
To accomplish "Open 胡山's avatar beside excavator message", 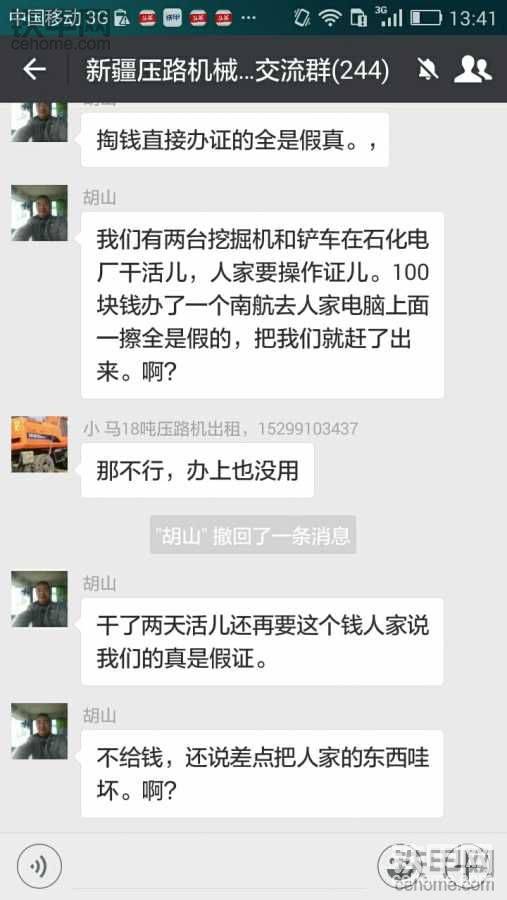I will point(40,212).
